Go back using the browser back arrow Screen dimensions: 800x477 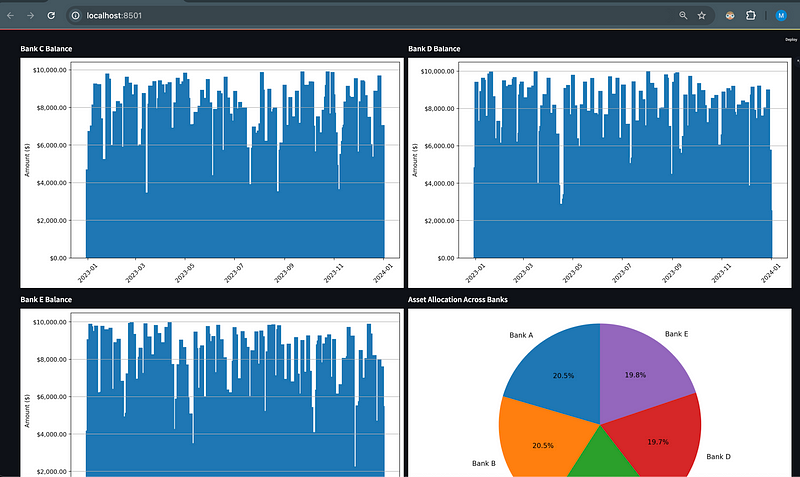click(x=10, y=15)
